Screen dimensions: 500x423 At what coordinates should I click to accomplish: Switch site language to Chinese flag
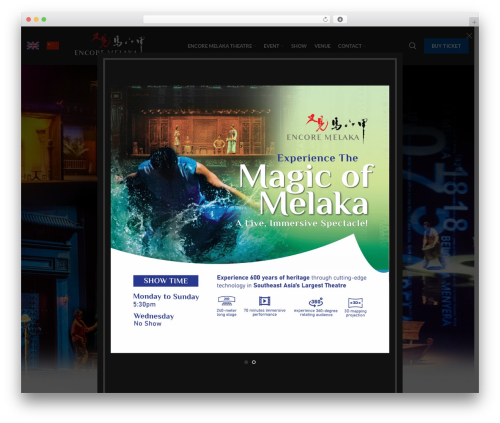pyautogui.click(x=53, y=46)
